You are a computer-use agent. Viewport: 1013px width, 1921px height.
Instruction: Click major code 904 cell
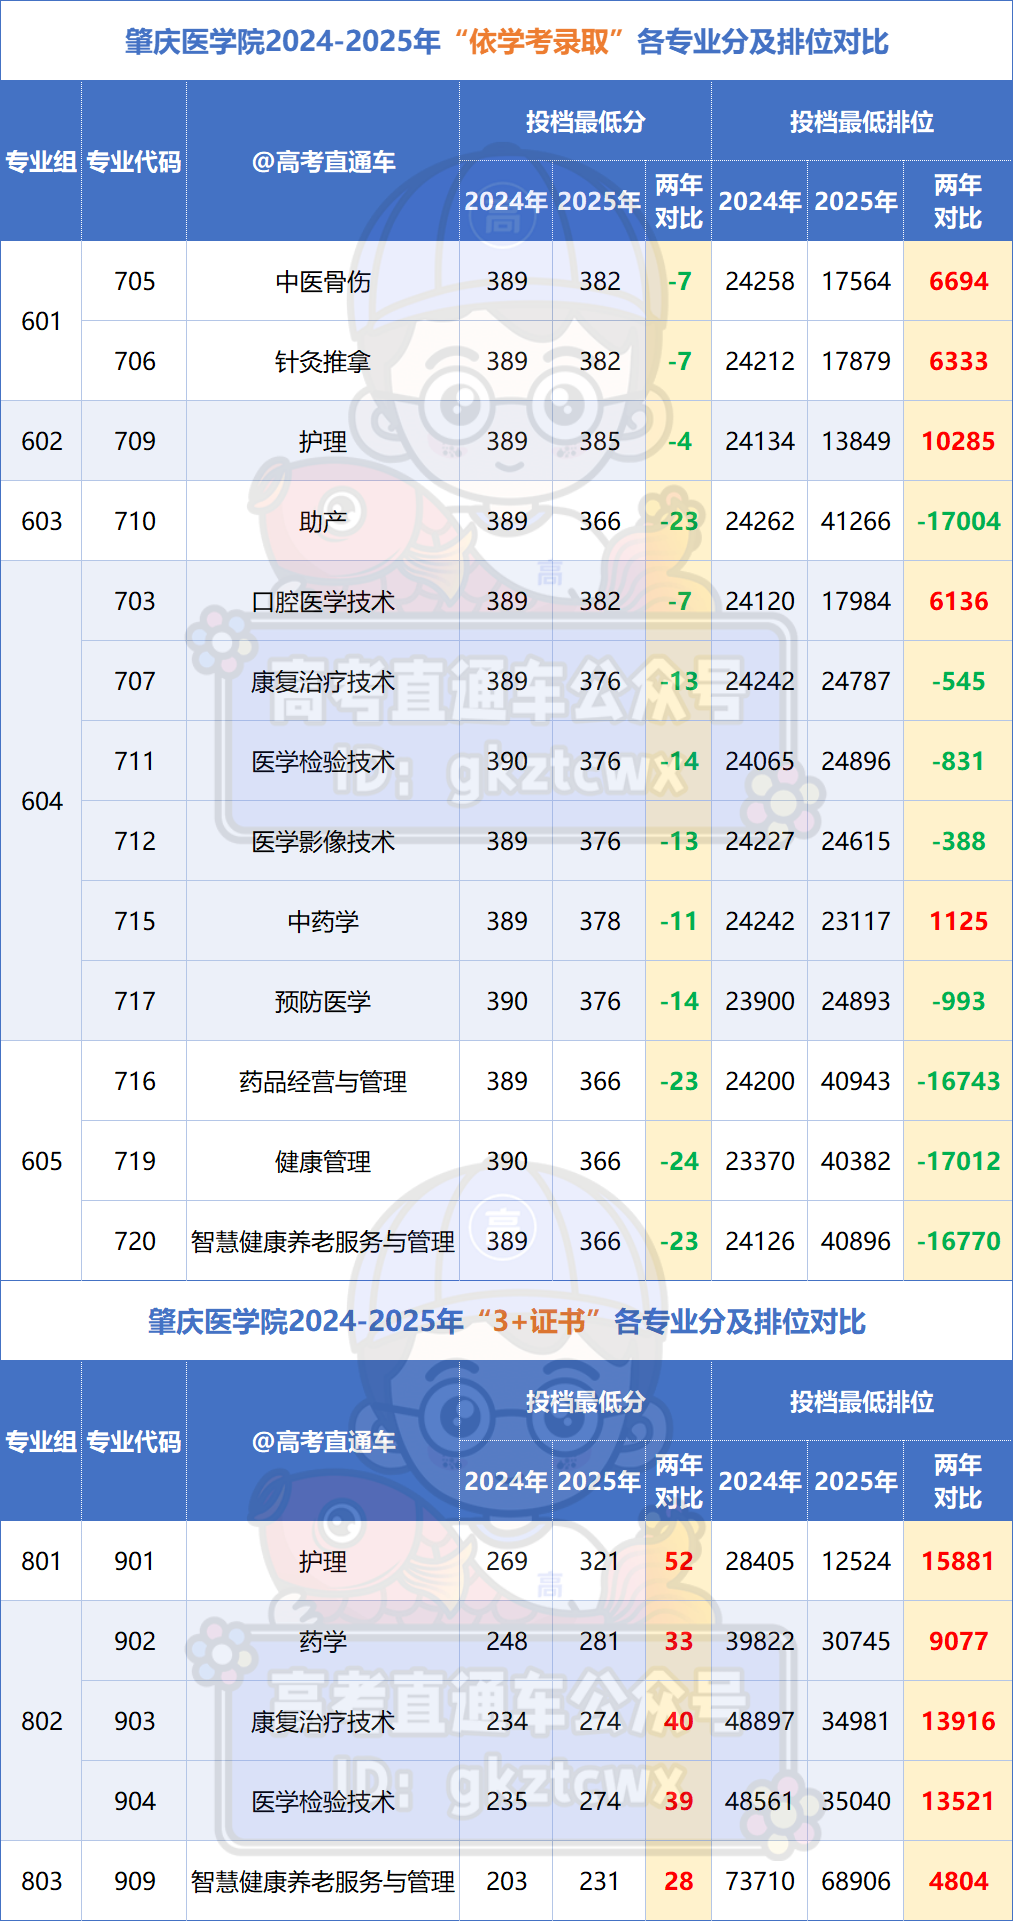point(135,1801)
